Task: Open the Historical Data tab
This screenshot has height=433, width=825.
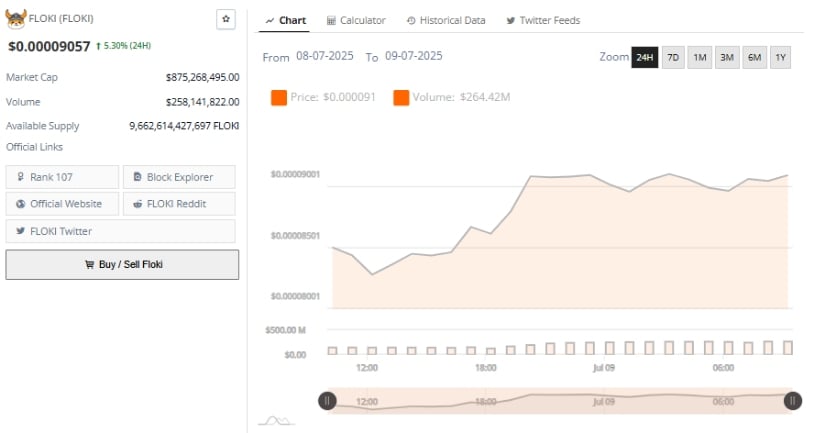Action: tap(446, 21)
